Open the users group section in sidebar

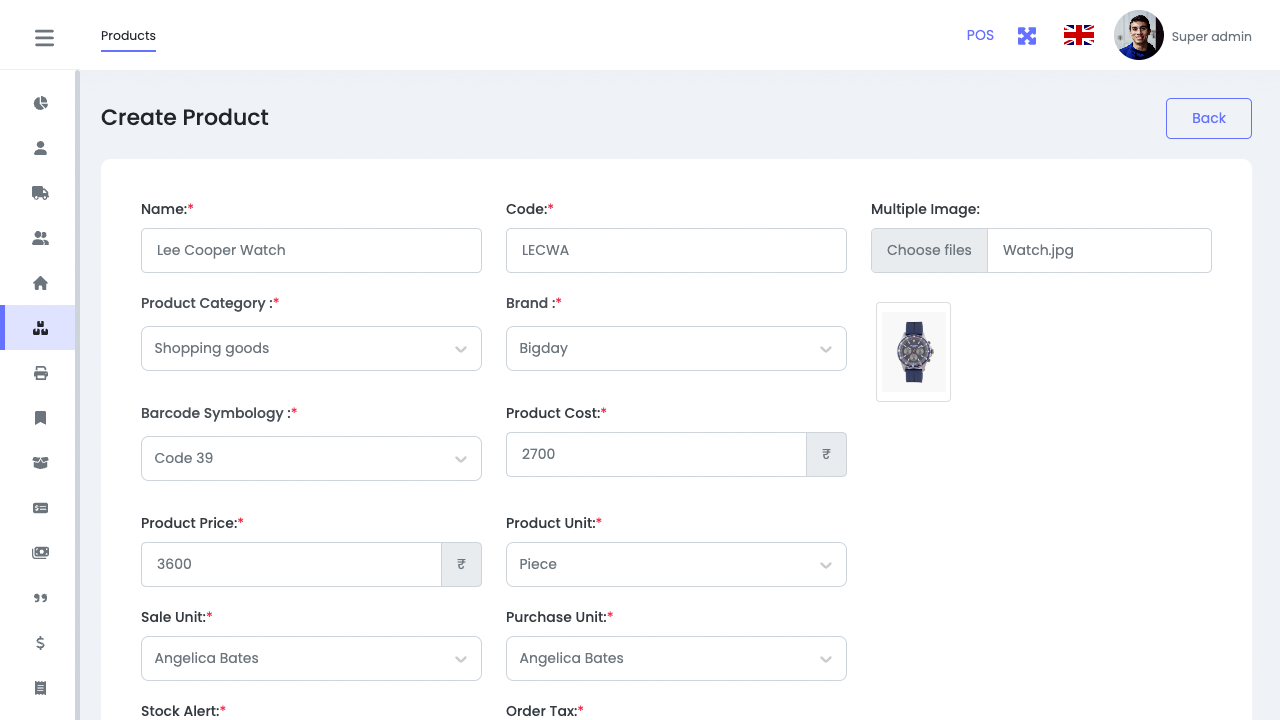pyautogui.click(x=40, y=238)
